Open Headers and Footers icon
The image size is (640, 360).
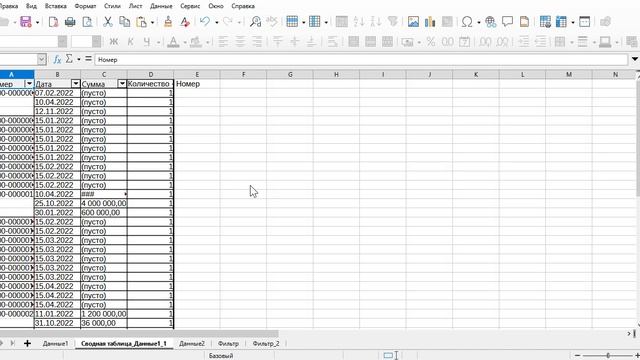[x=524, y=22]
